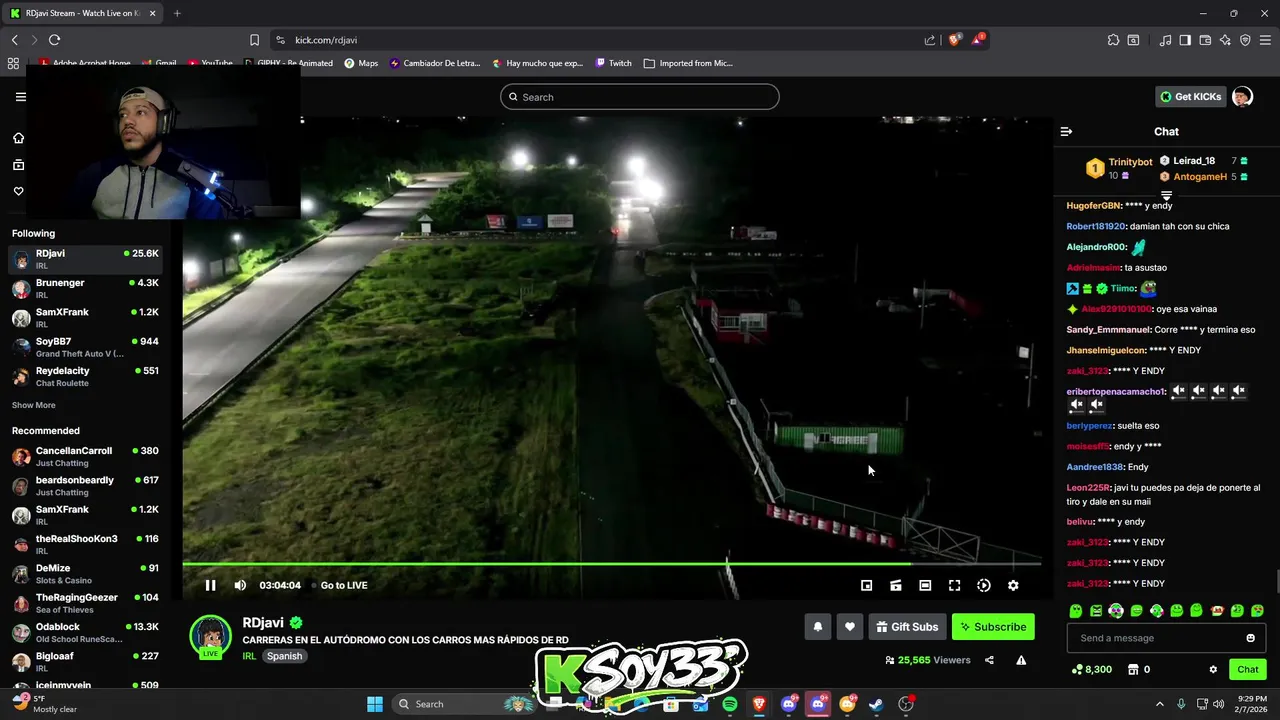Open the browser main menu
The image size is (1280, 720).
click(1266, 40)
